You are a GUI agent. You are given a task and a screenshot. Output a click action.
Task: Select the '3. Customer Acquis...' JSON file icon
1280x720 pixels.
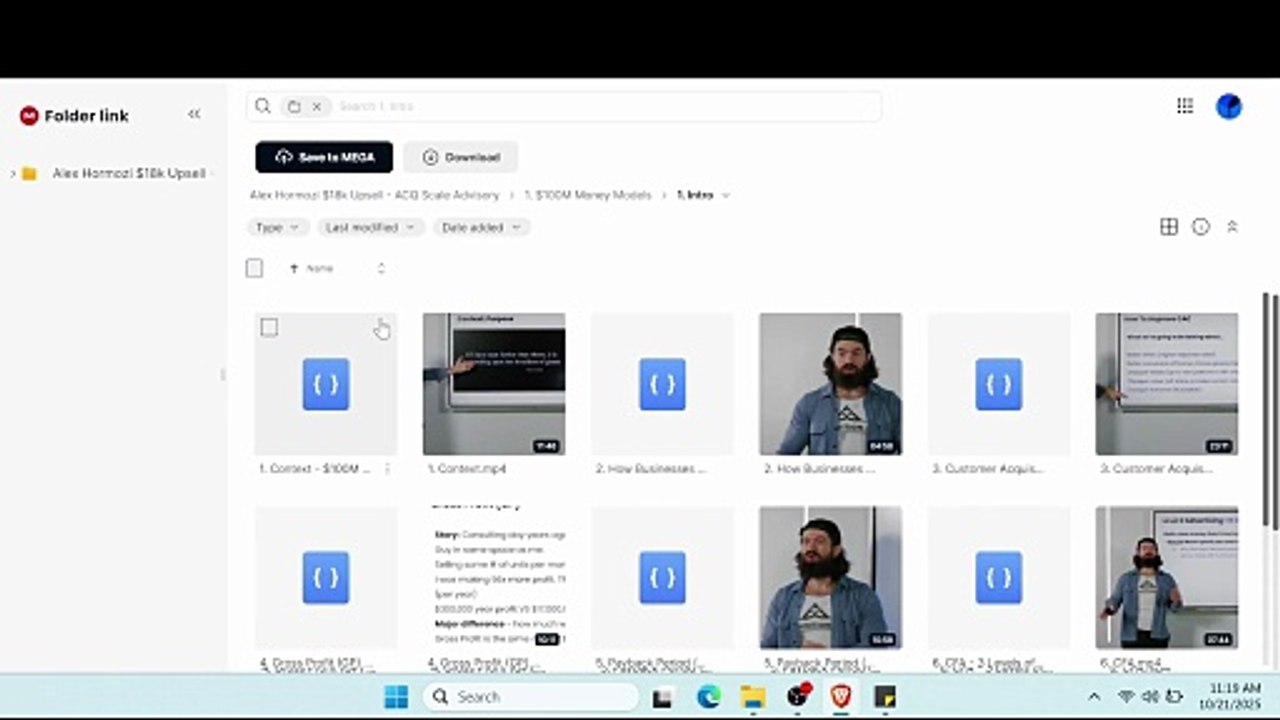tap(999, 384)
